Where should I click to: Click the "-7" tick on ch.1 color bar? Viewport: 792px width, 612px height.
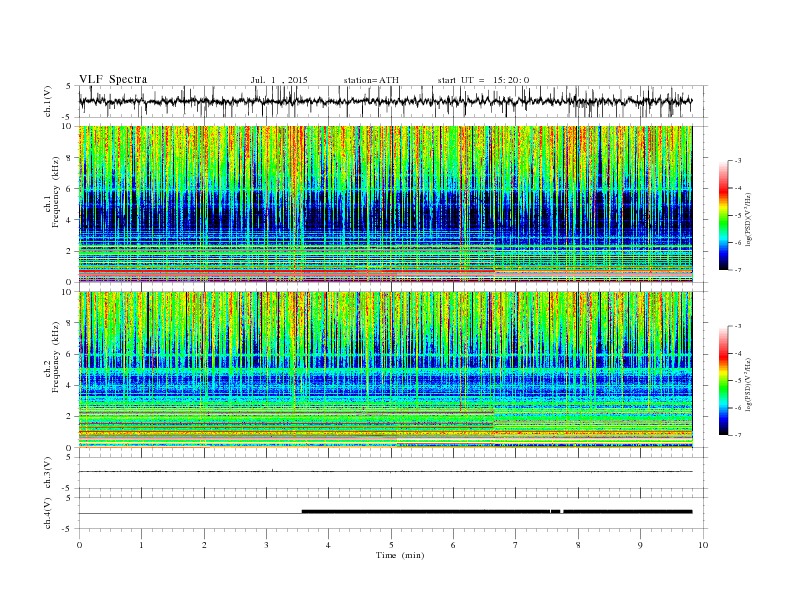tap(737, 270)
